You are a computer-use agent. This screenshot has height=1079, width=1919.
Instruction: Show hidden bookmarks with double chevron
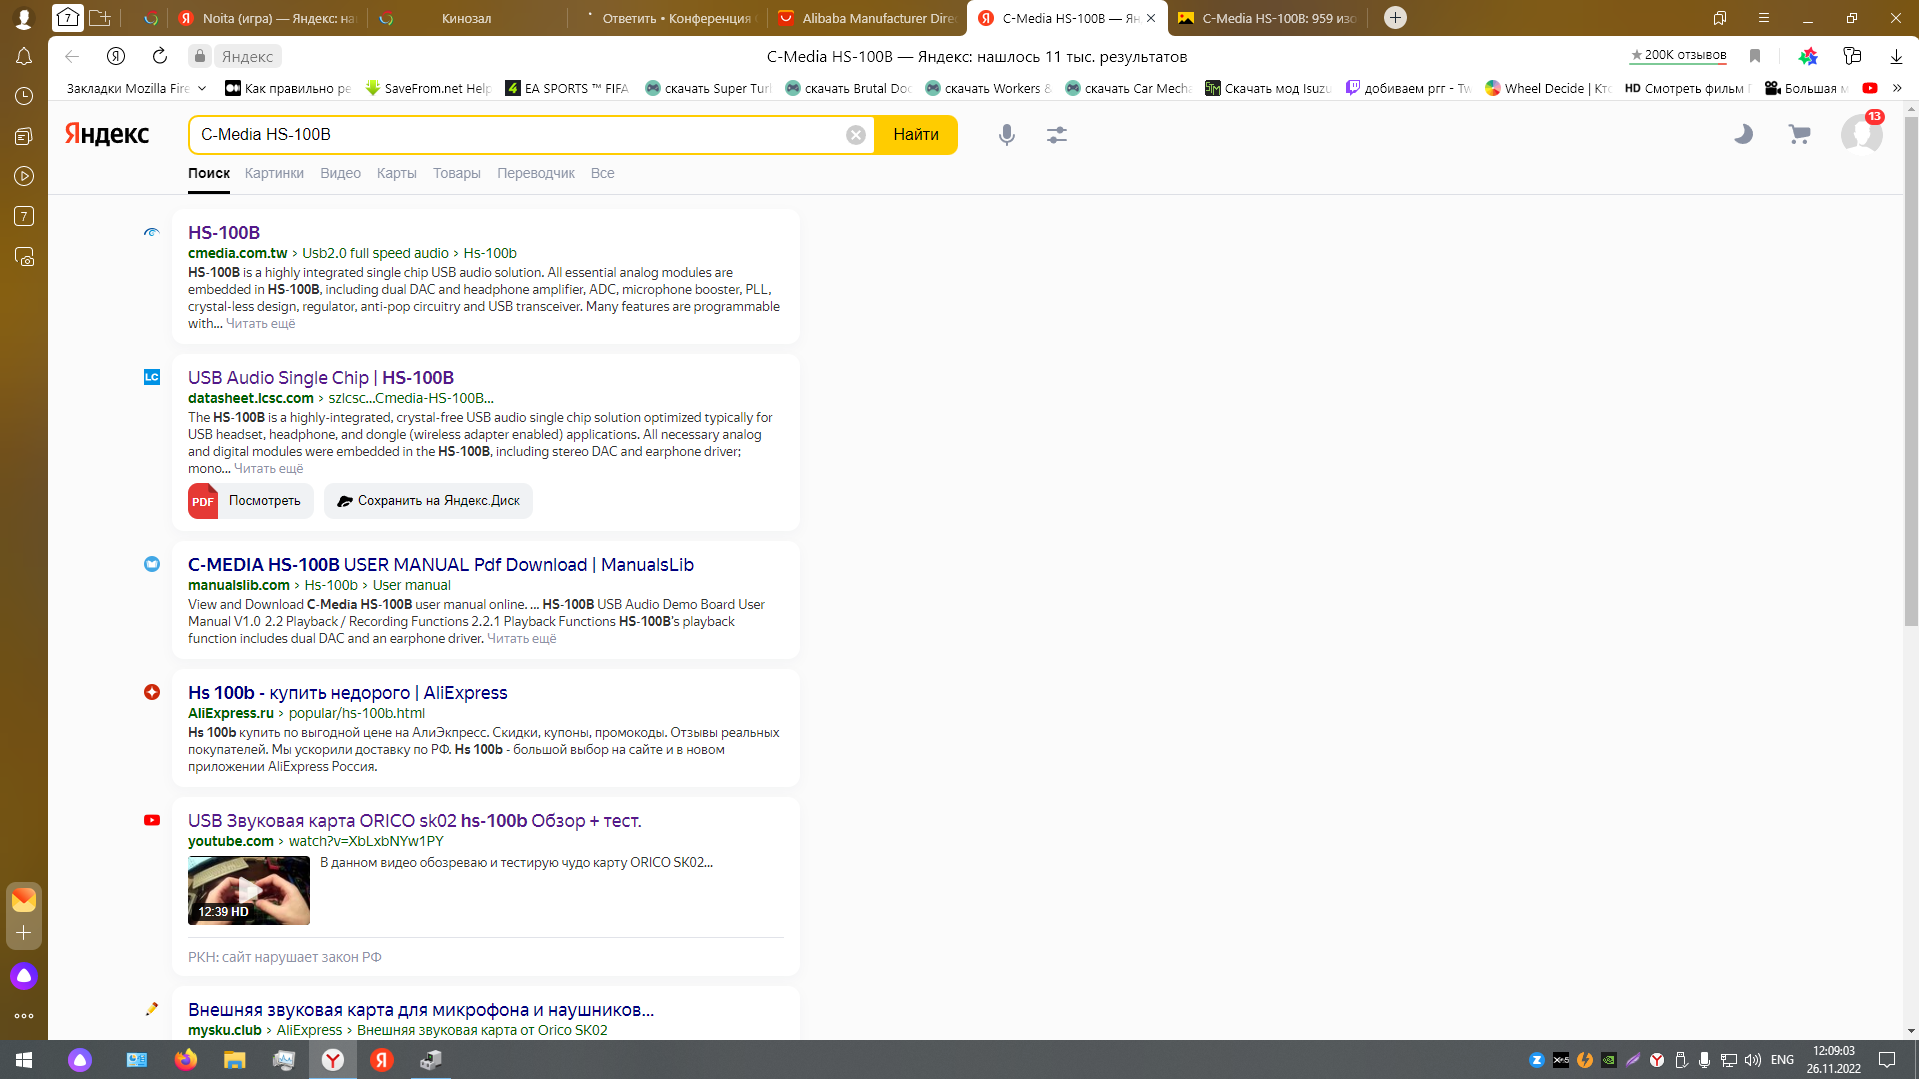pos(1897,88)
